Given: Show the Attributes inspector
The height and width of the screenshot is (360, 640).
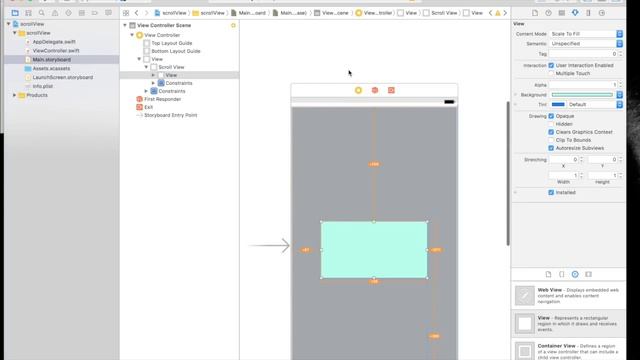Looking at the screenshot, I should point(575,13).
